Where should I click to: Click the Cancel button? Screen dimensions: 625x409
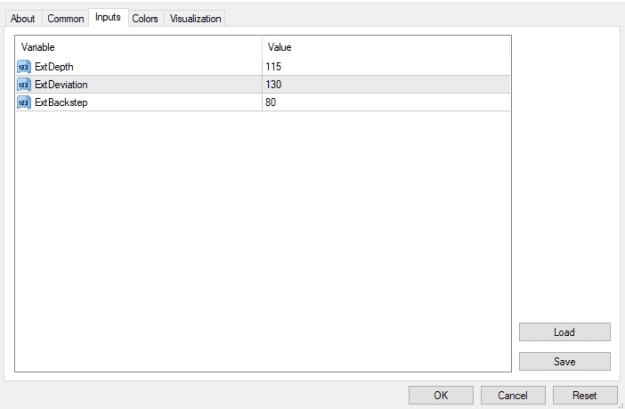point(513,395)
